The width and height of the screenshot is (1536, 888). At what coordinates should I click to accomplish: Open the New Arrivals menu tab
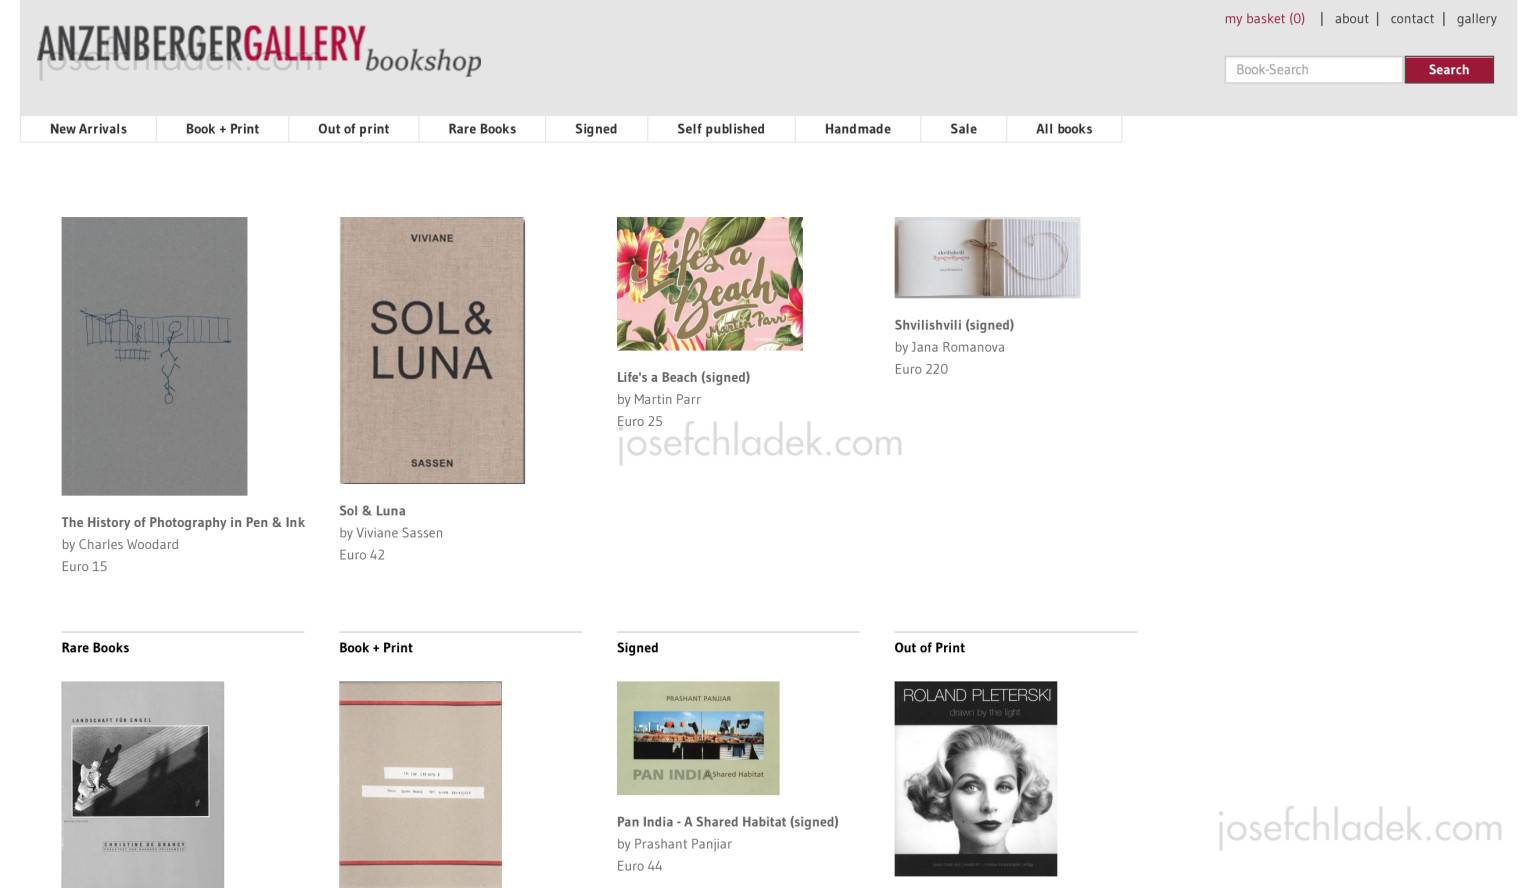click(88, 129)
